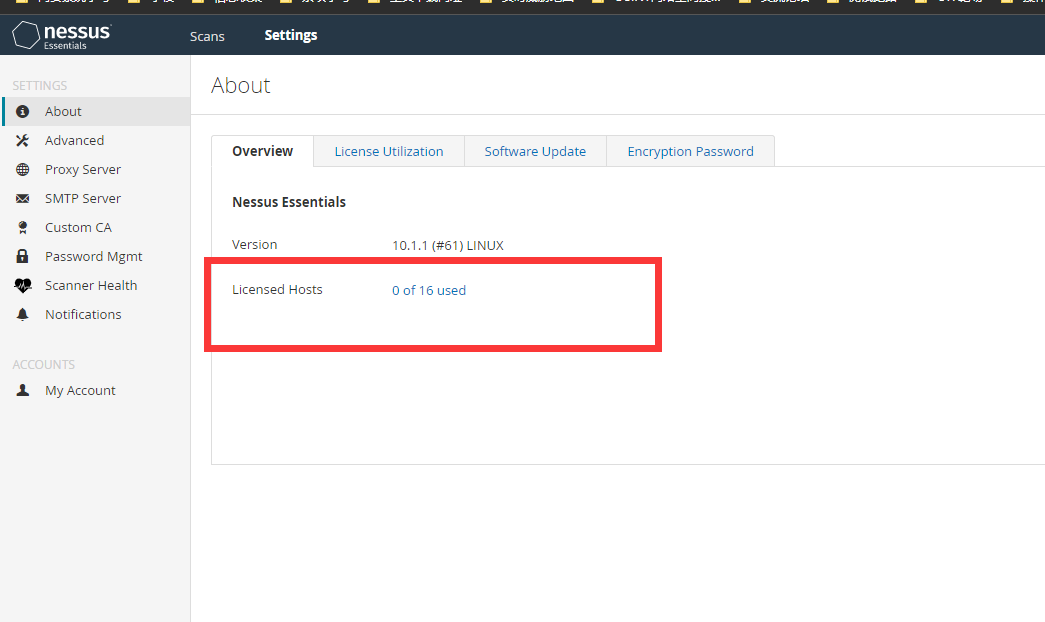The height and width of the screenshot is (622, 1045).
Task: Open Notifications settings
Action: [83, 315]
